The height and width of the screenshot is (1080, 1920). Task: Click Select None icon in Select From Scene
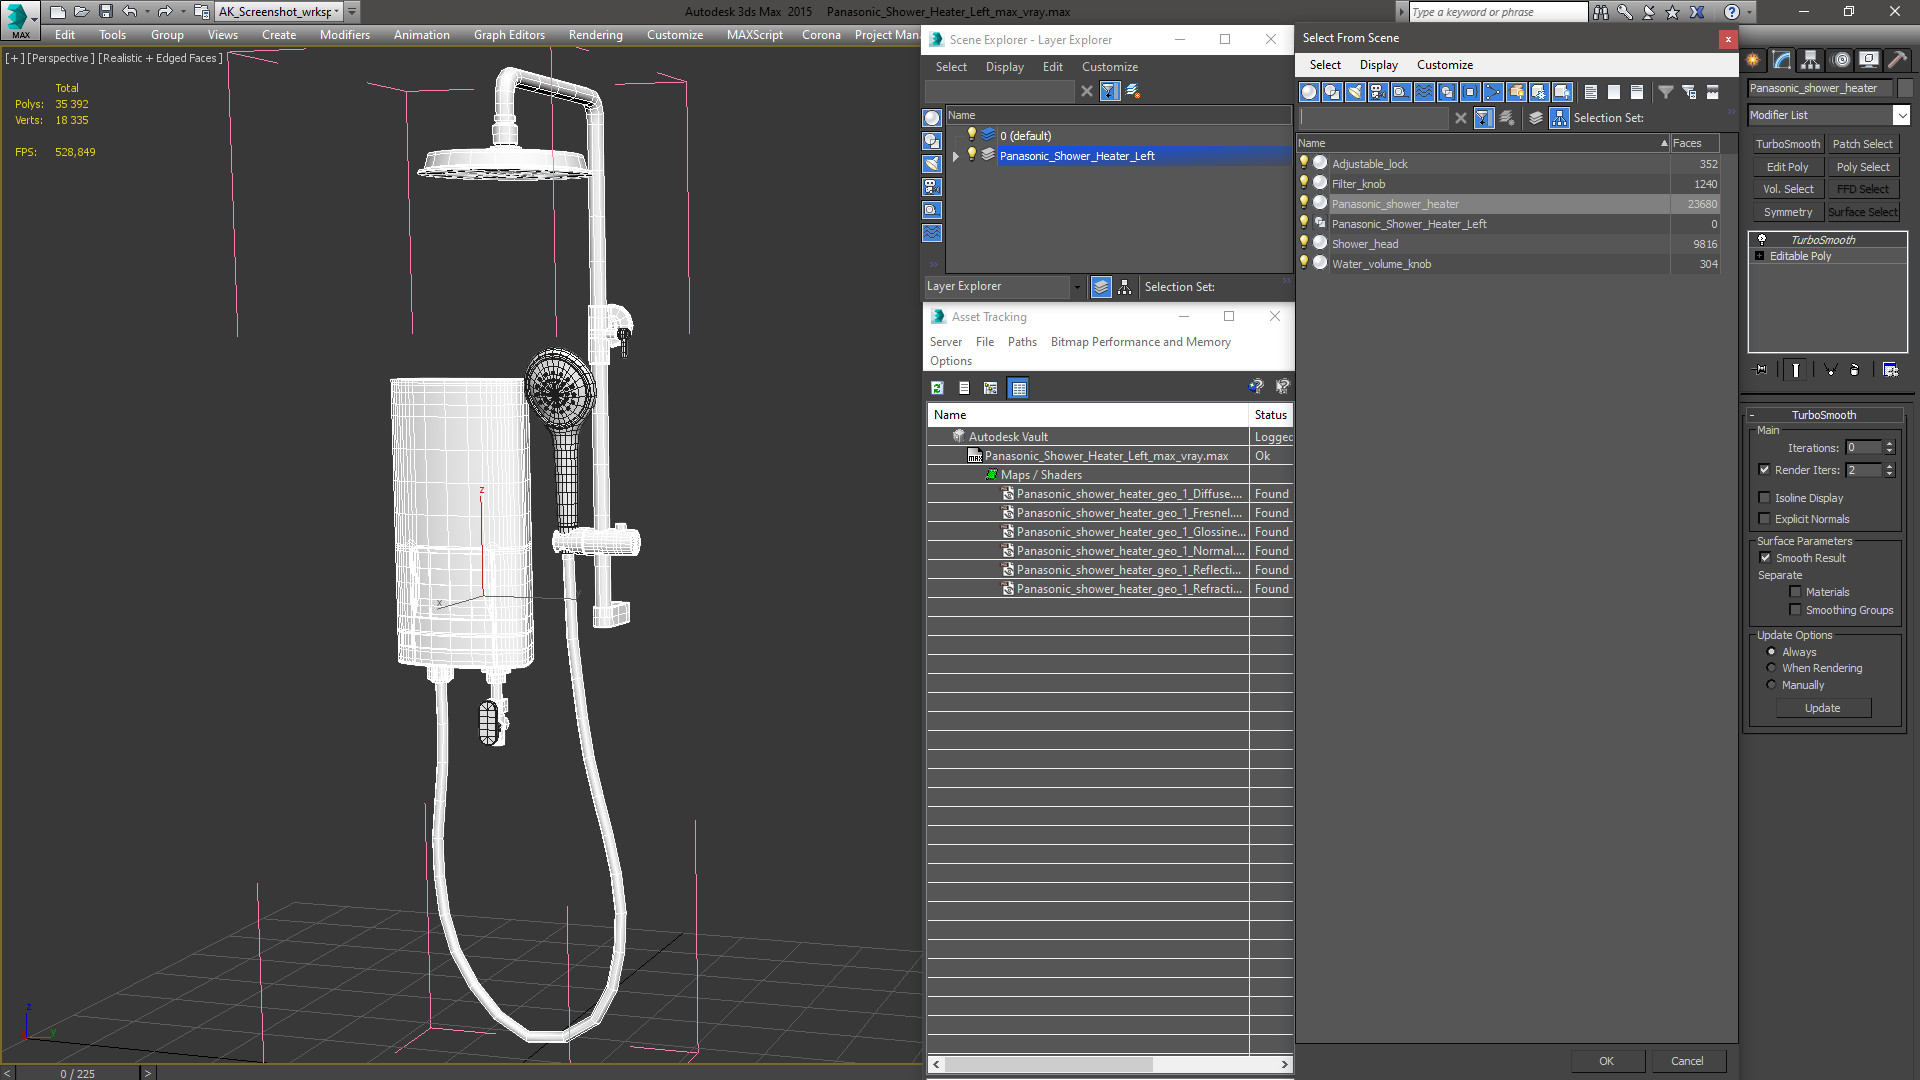(1614, 92)
